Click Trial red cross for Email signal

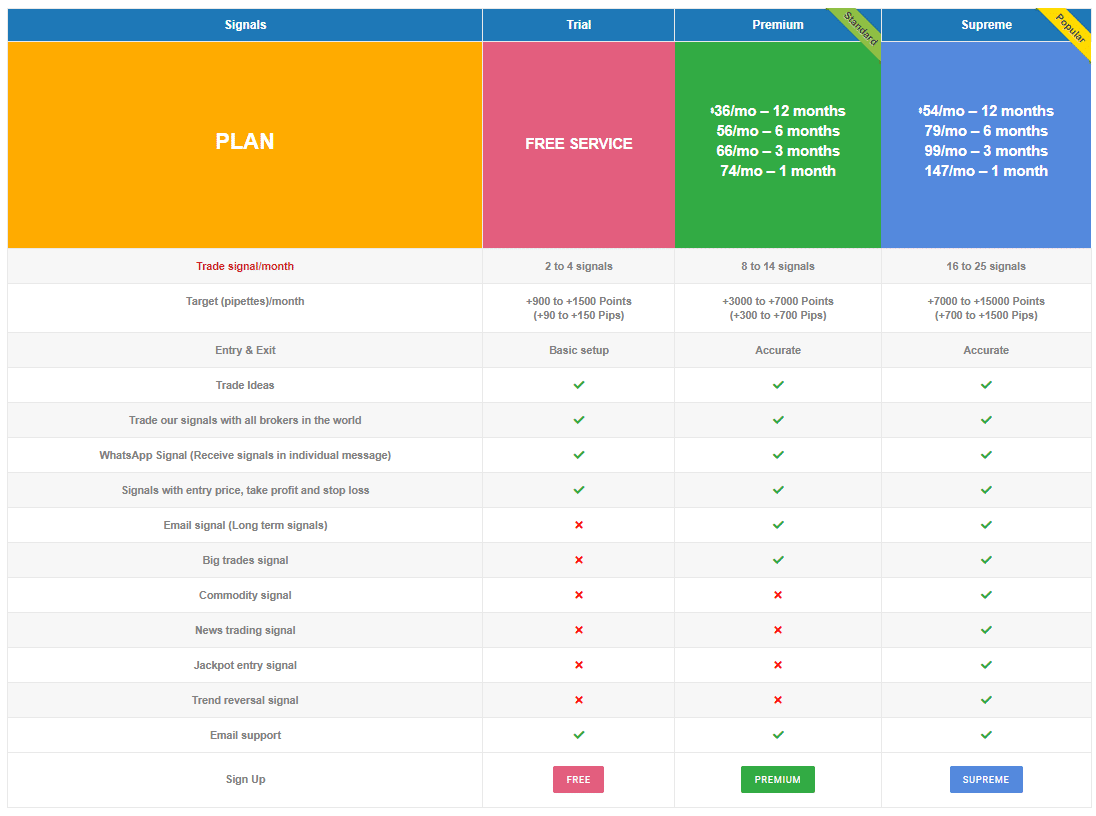(x=578, y=525)
